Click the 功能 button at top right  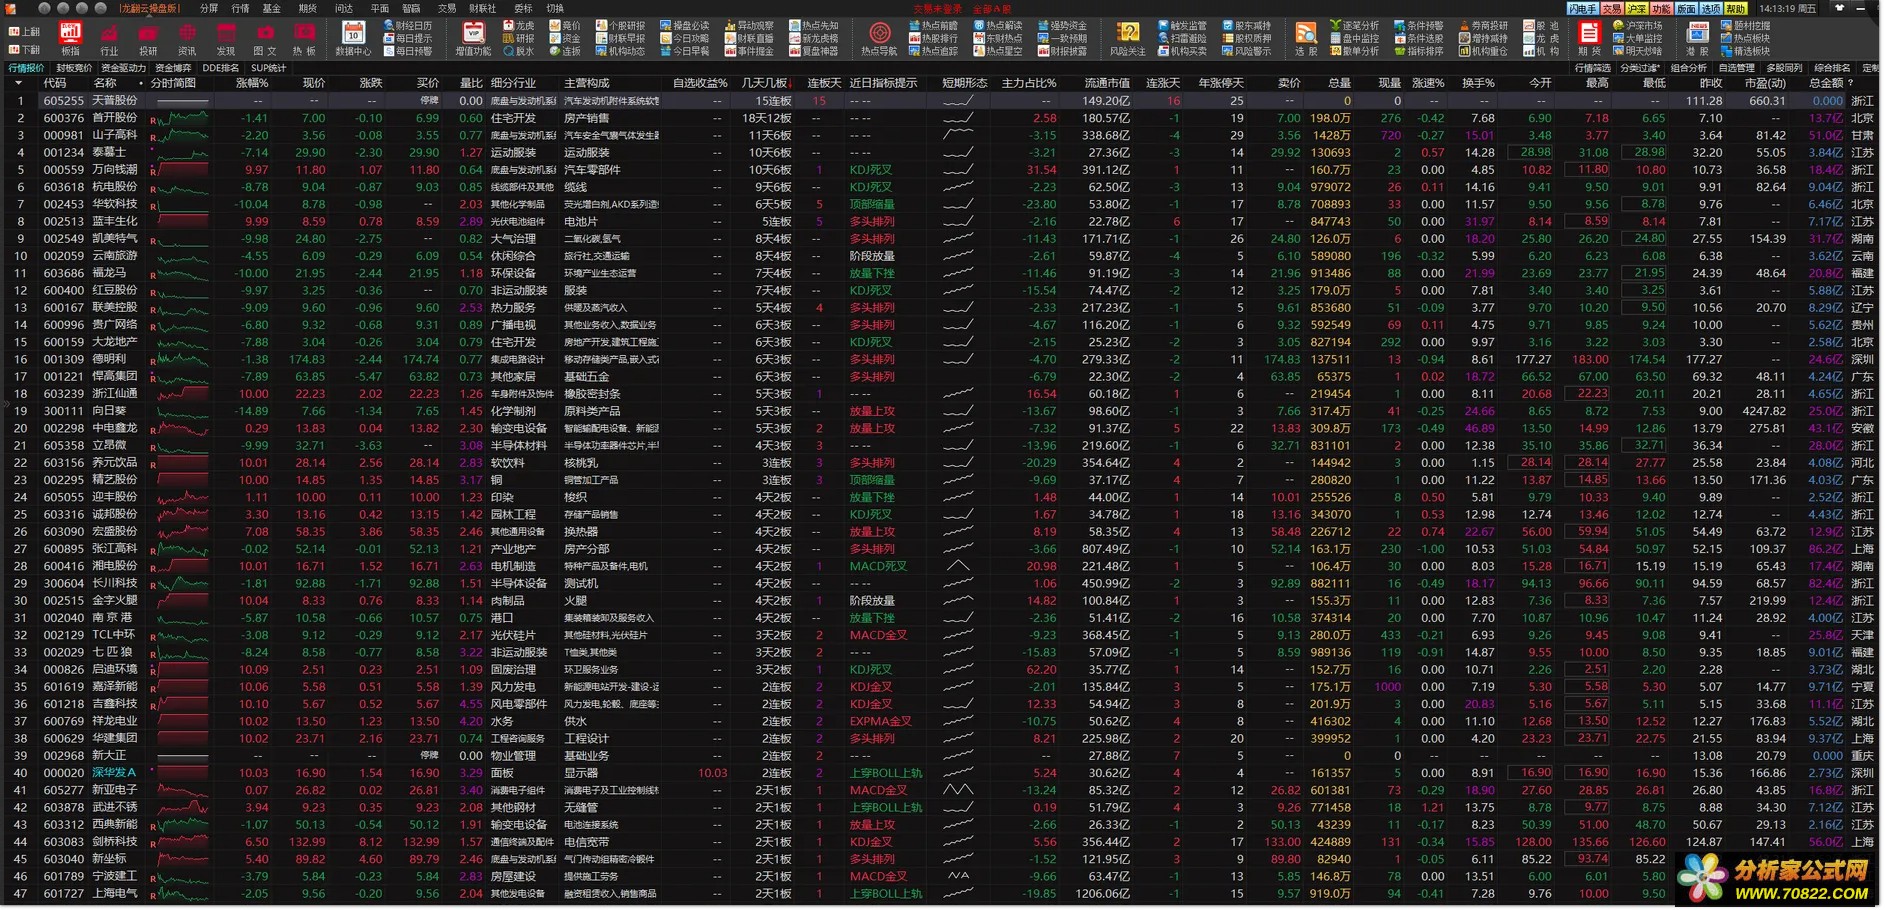(x=1661, y=8)
